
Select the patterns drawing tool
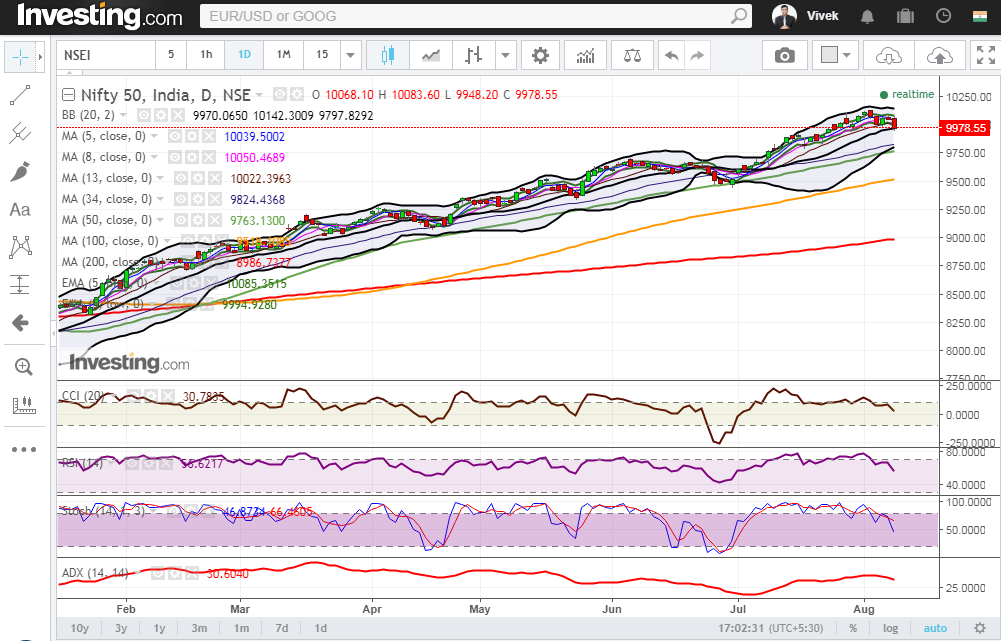coord(20,246)
